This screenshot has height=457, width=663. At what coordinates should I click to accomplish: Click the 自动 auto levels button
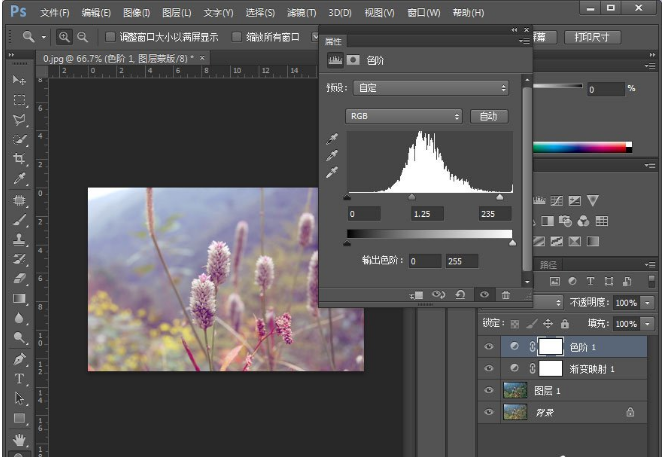[488, 116]
